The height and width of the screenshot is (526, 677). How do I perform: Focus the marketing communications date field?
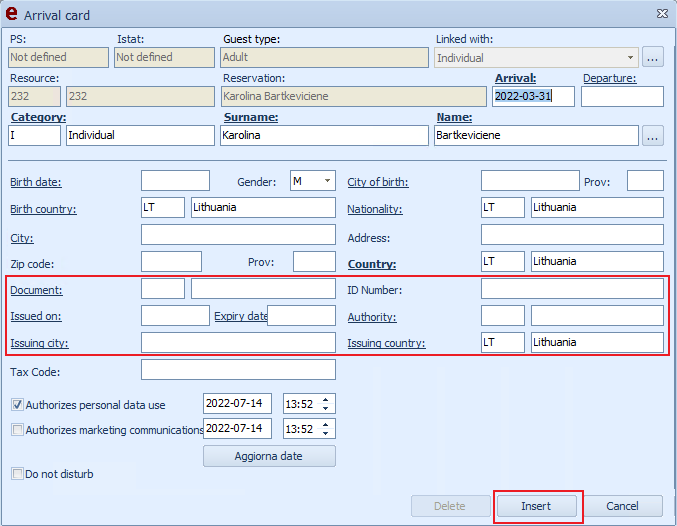pos(237,428)
